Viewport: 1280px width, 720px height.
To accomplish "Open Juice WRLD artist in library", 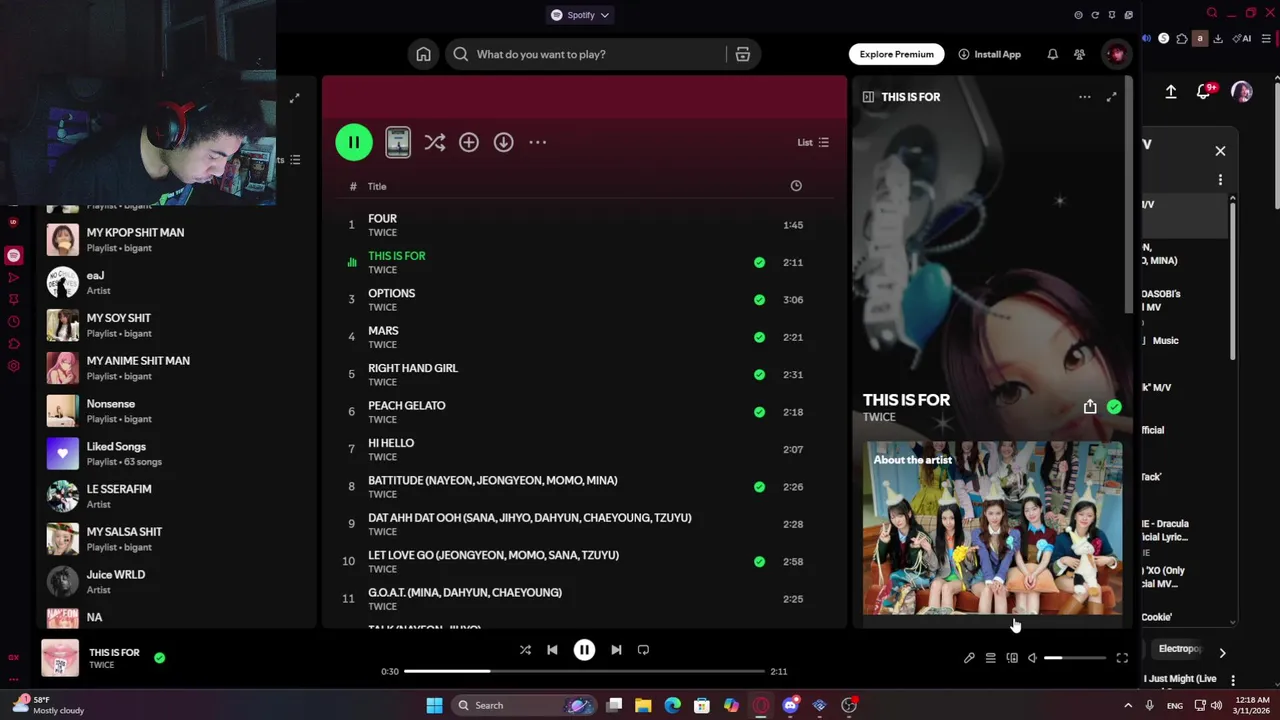I will [175, 581].
